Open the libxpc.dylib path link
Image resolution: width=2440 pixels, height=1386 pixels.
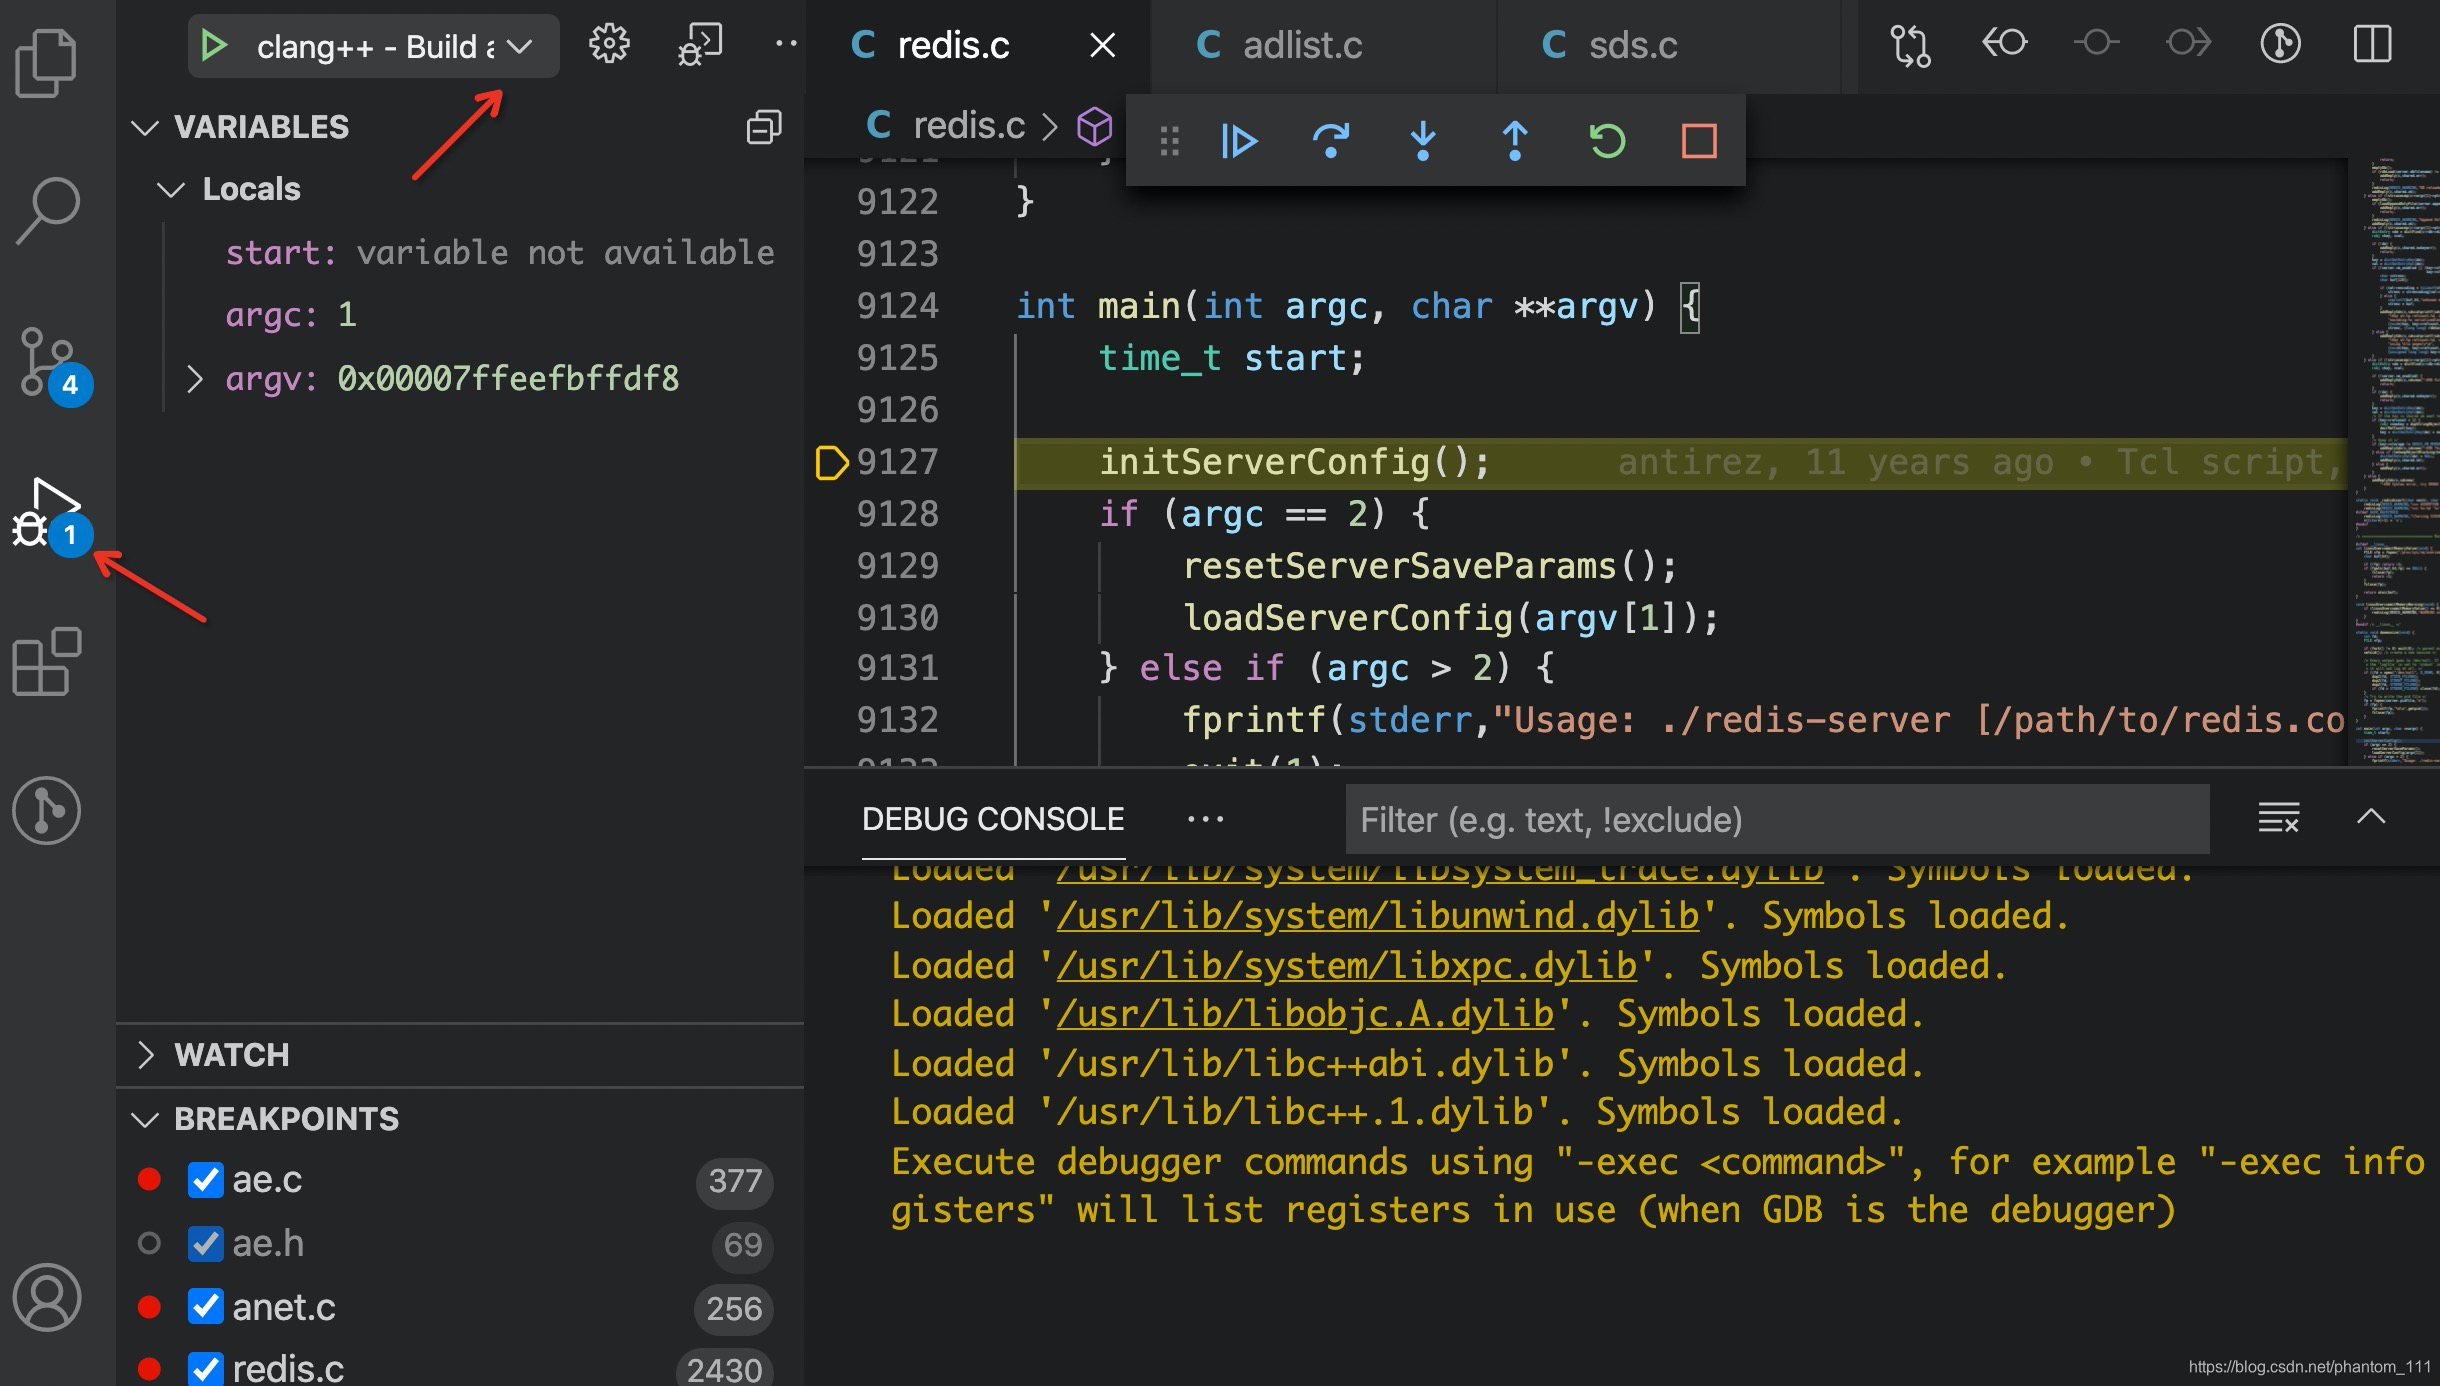(x=1347, y=966)
